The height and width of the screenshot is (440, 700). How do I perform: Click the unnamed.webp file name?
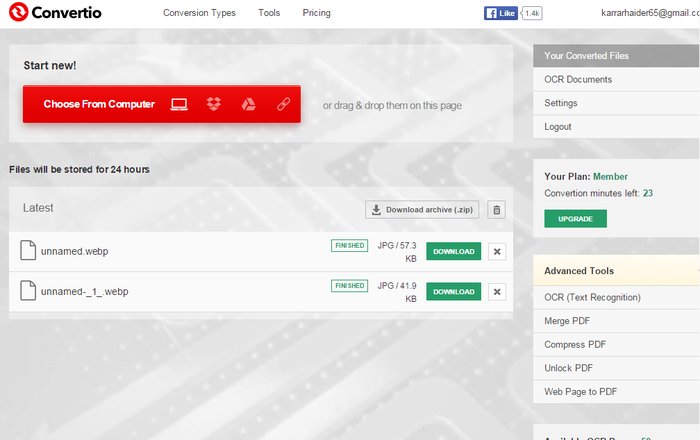[x=75, y=251]
